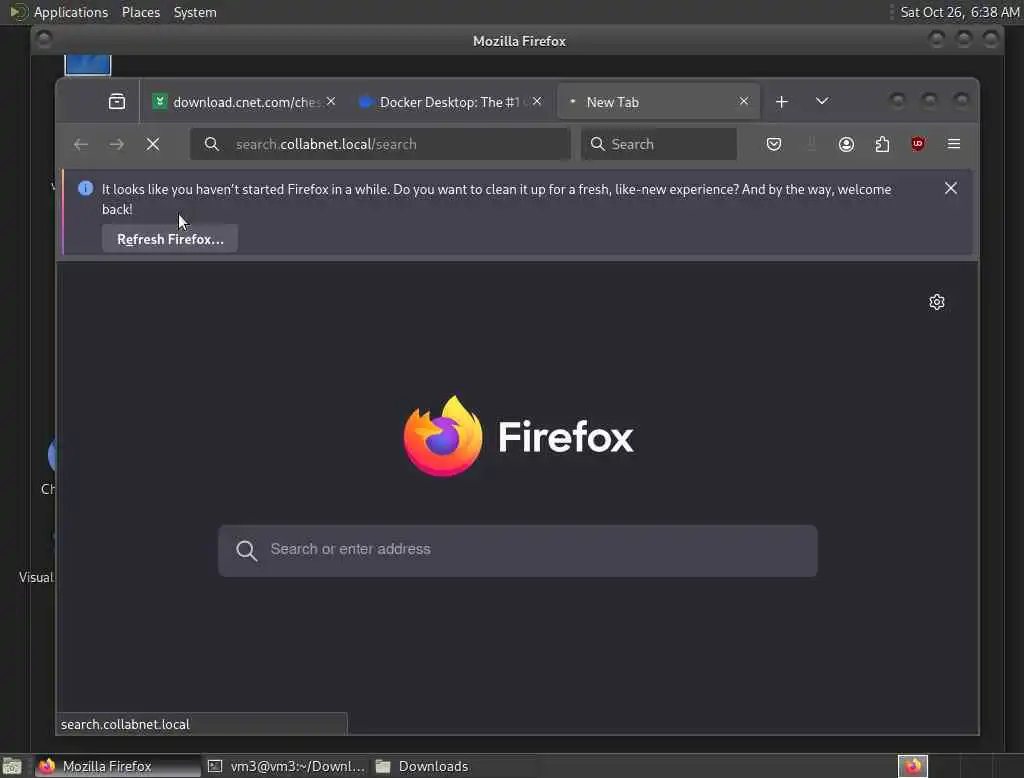This screenshot has width=1024, height=778.
Task: Open Firefox hamburger application menu
Action: (x=953, y=144)
